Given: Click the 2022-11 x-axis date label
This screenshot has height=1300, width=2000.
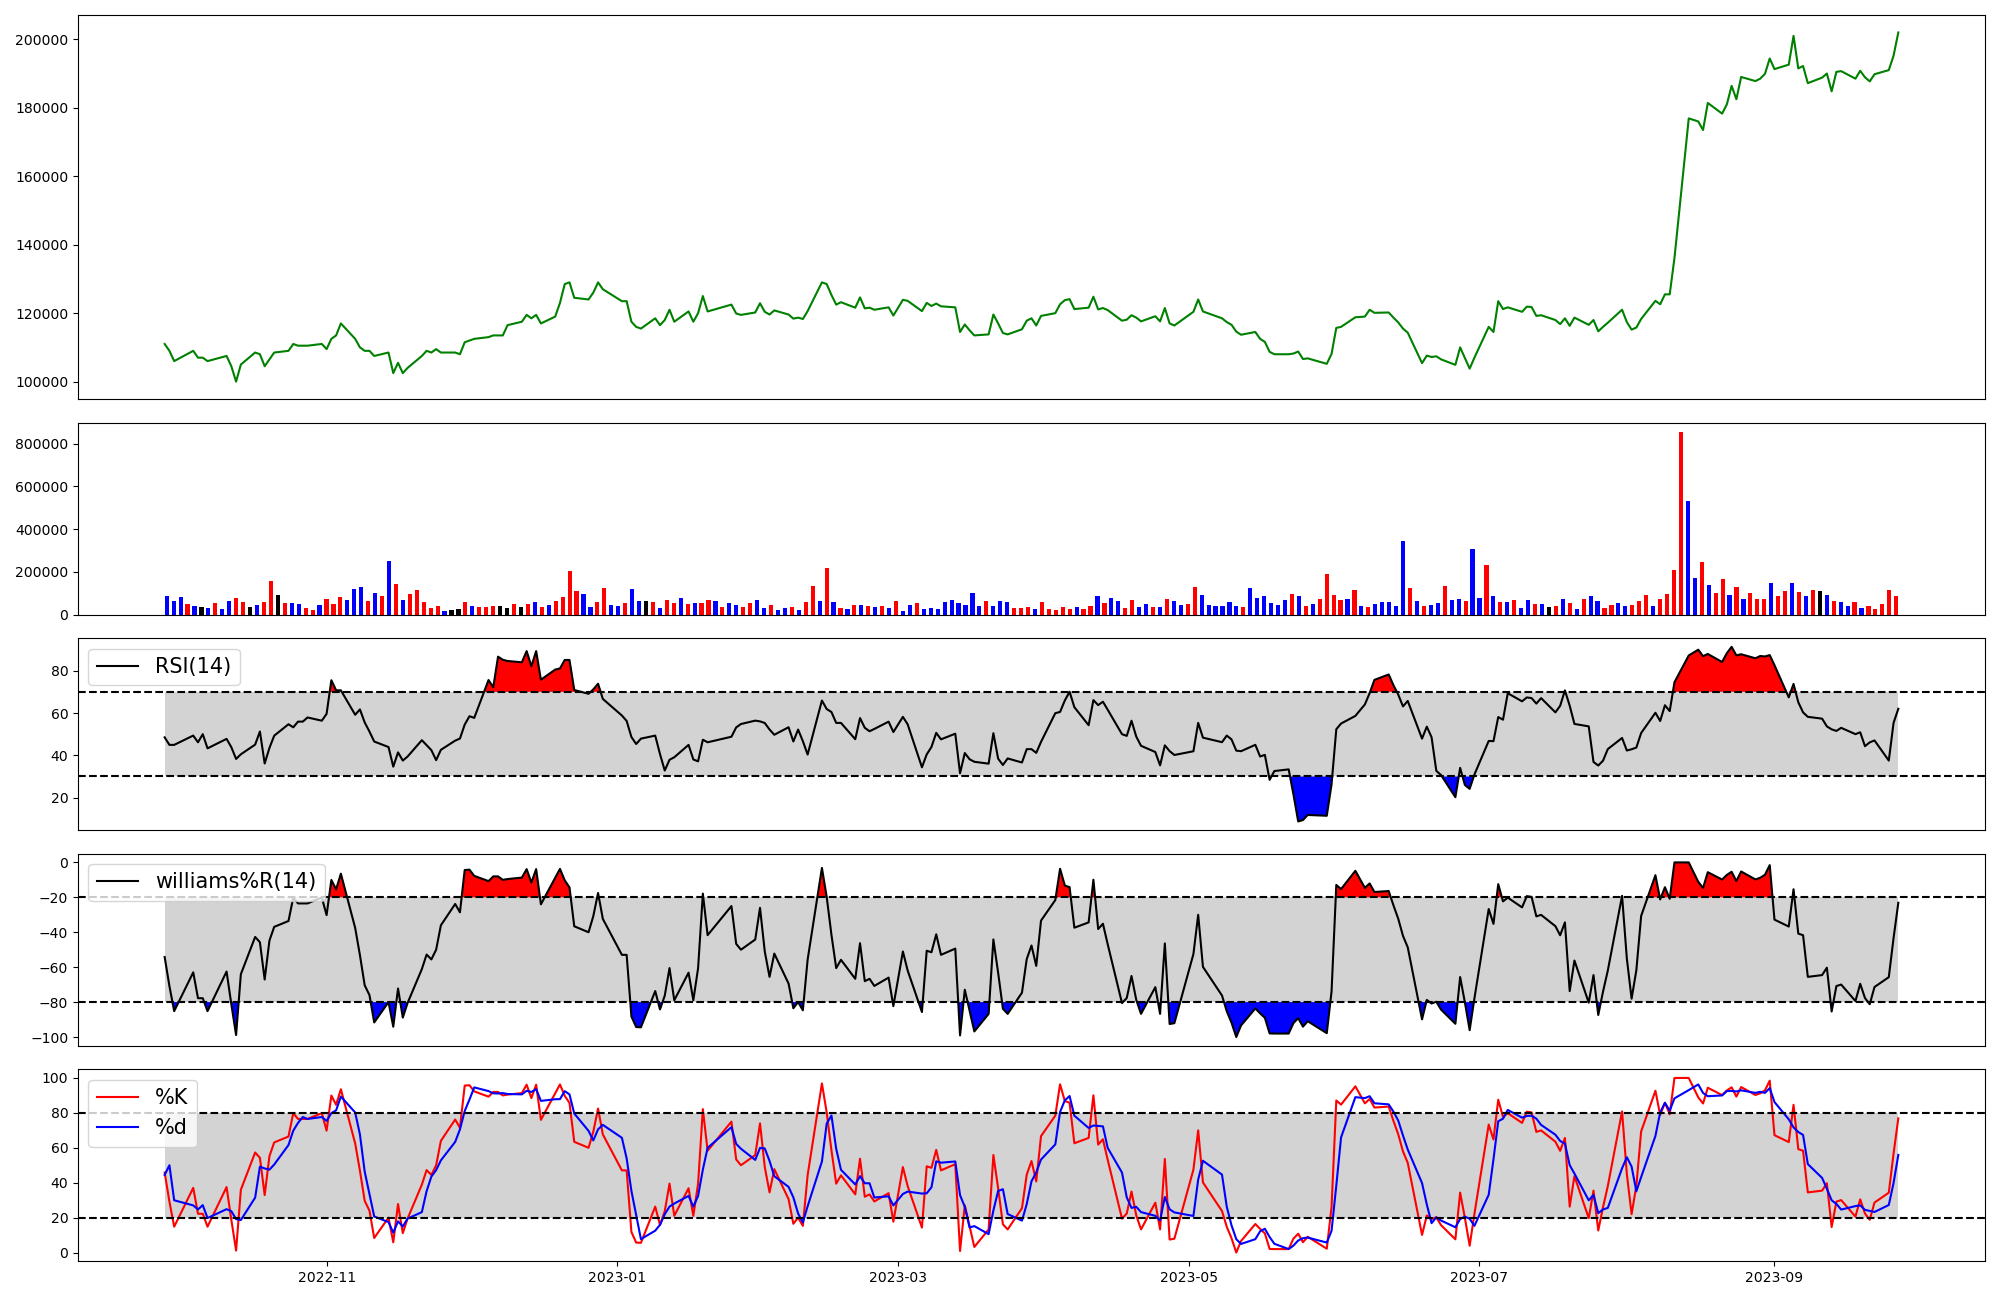Looking at the screenshot, I should point(327,1277).
